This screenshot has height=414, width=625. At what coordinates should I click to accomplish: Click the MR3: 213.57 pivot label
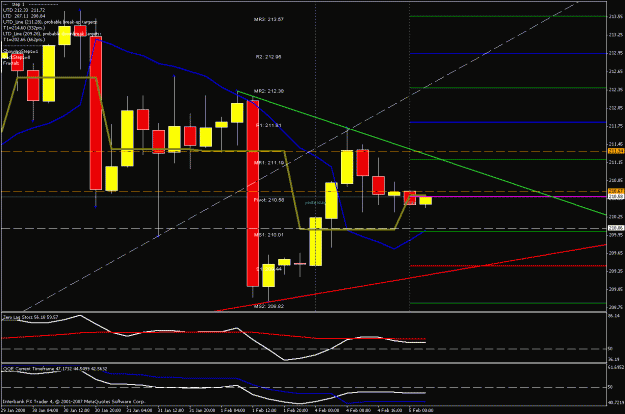pos(269,19)
